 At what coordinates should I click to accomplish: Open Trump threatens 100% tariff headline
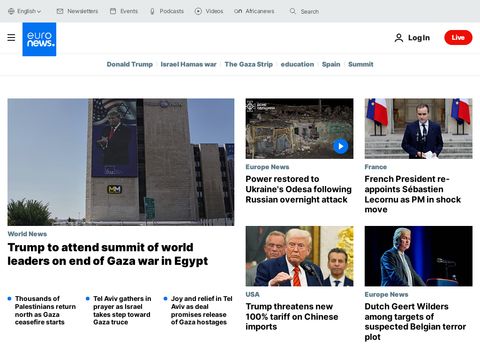click(292, 317)
